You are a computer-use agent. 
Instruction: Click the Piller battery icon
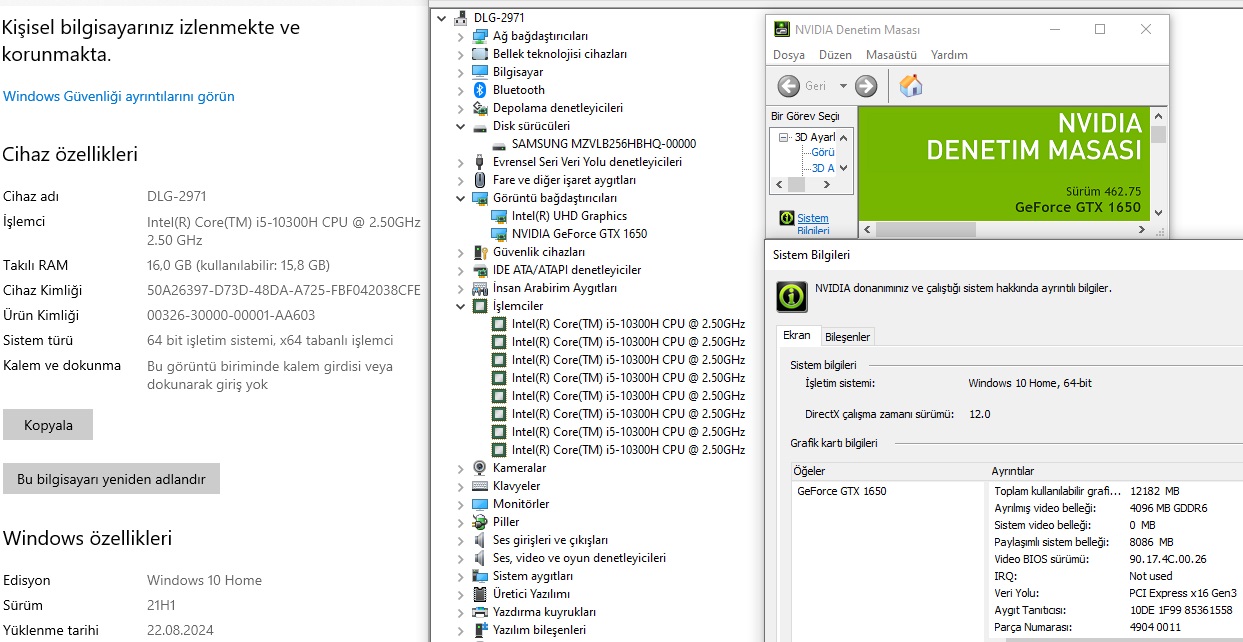coord(480,522)
